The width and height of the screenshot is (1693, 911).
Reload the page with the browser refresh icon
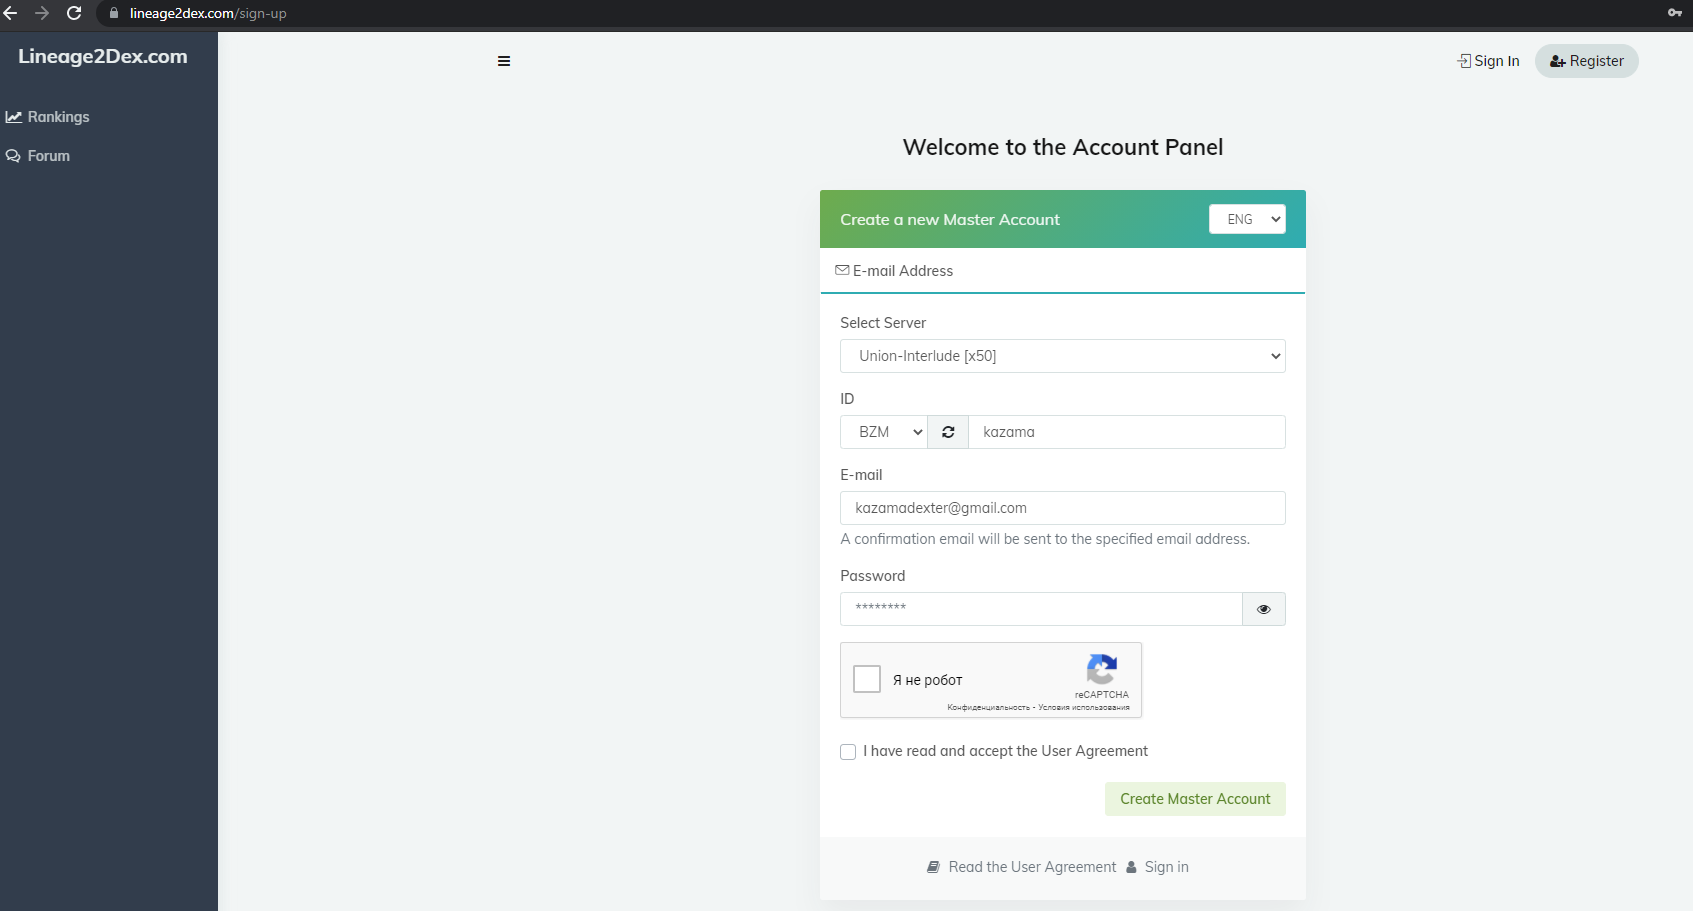click(x=74, y=13)
